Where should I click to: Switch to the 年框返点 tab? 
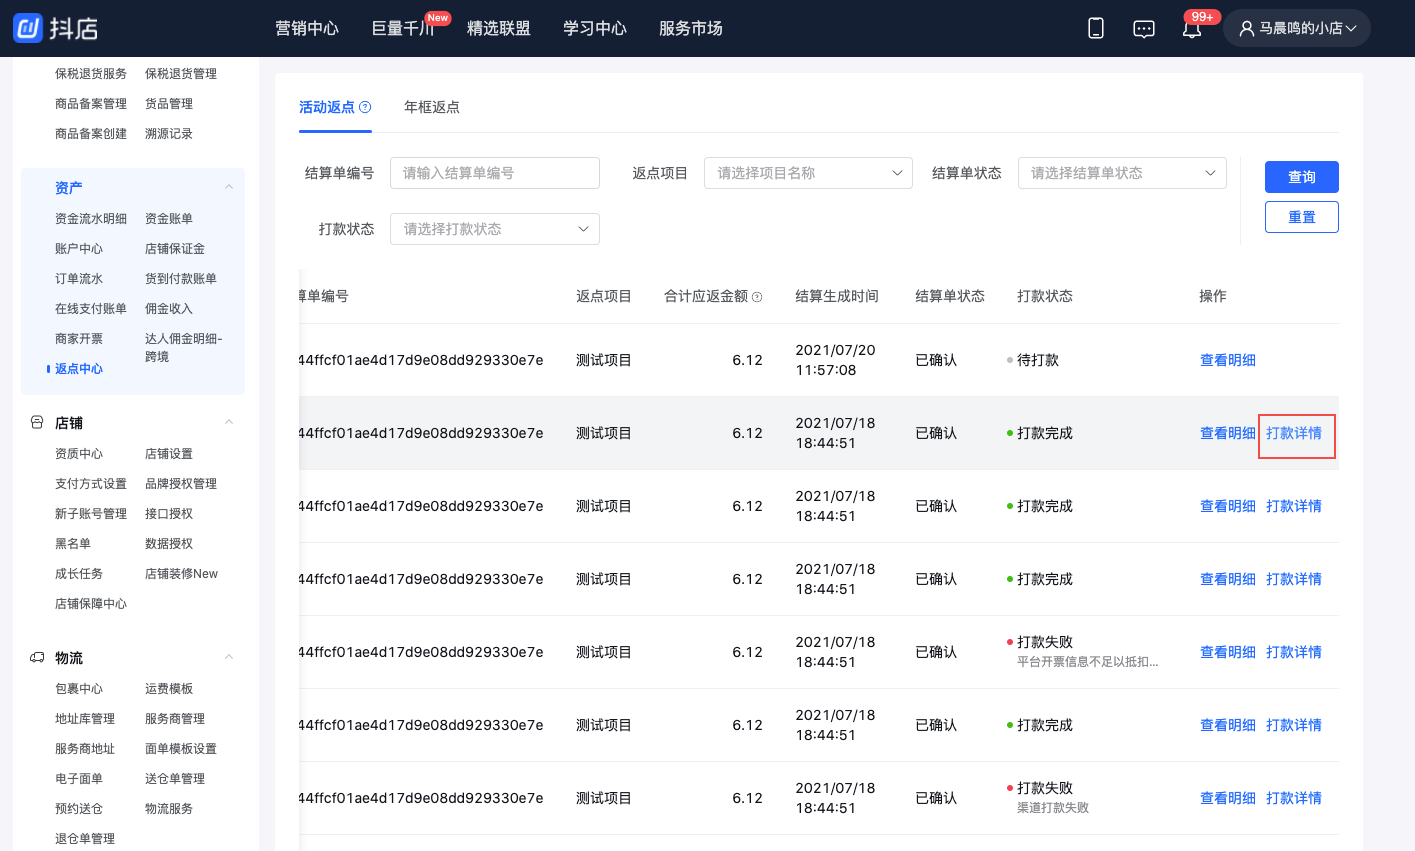pos(432,107)
